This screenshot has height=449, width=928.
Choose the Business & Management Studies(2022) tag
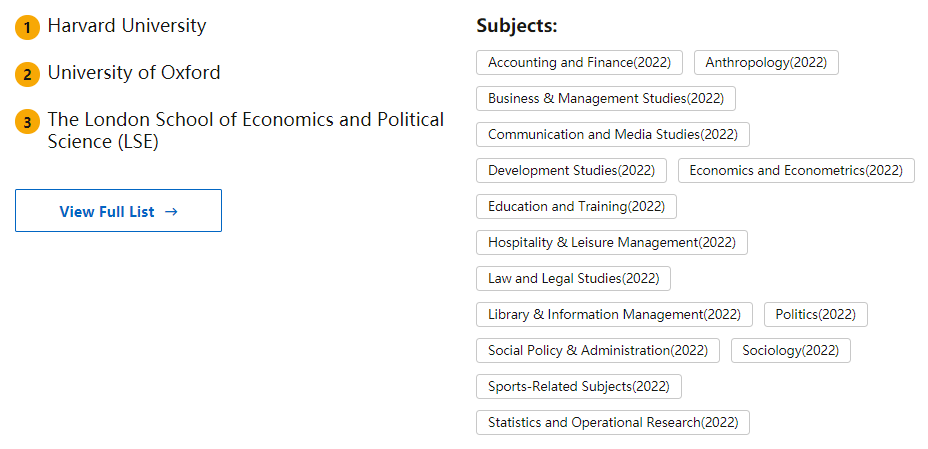point(606,98)
